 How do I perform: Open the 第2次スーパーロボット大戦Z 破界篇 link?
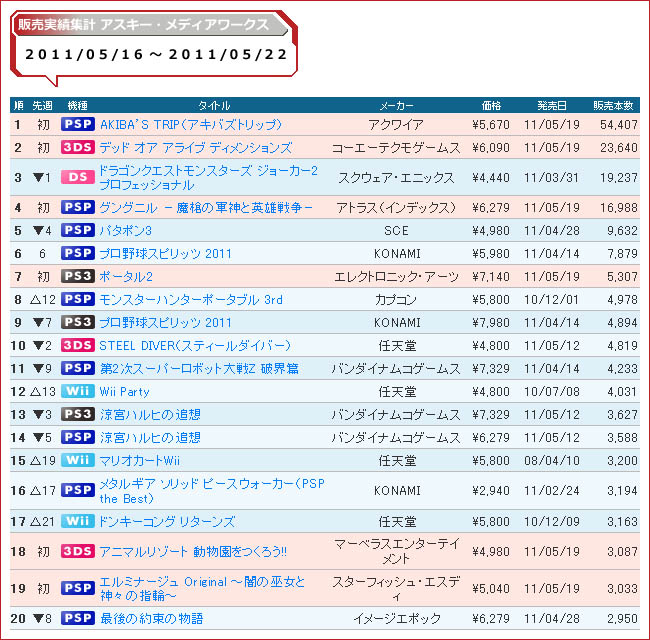[199, 368]
